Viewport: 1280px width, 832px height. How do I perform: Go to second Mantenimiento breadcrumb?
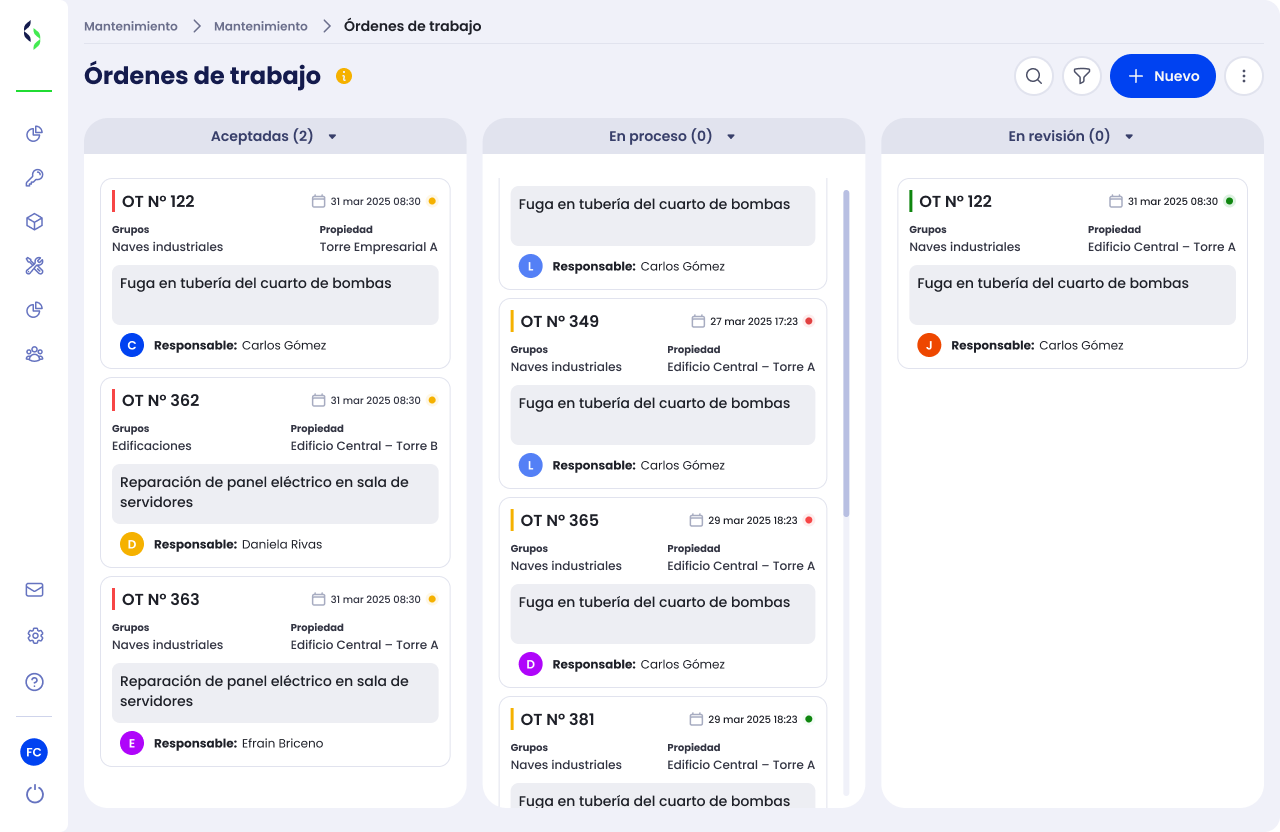pos(261,26)
